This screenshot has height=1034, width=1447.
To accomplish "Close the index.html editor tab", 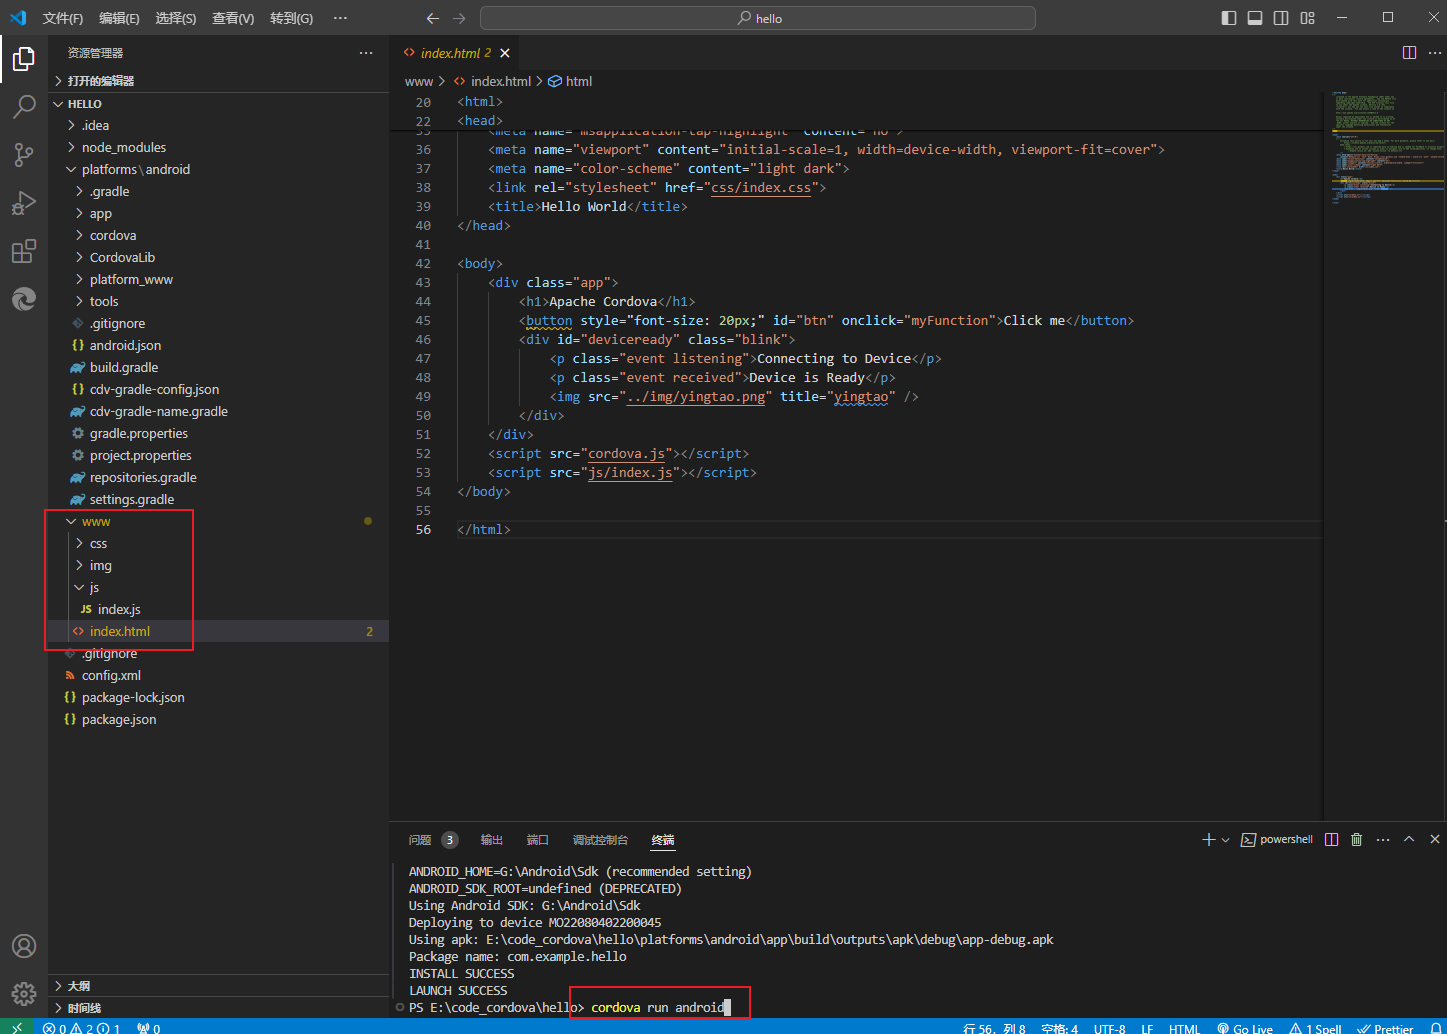I will pos(505,53).
